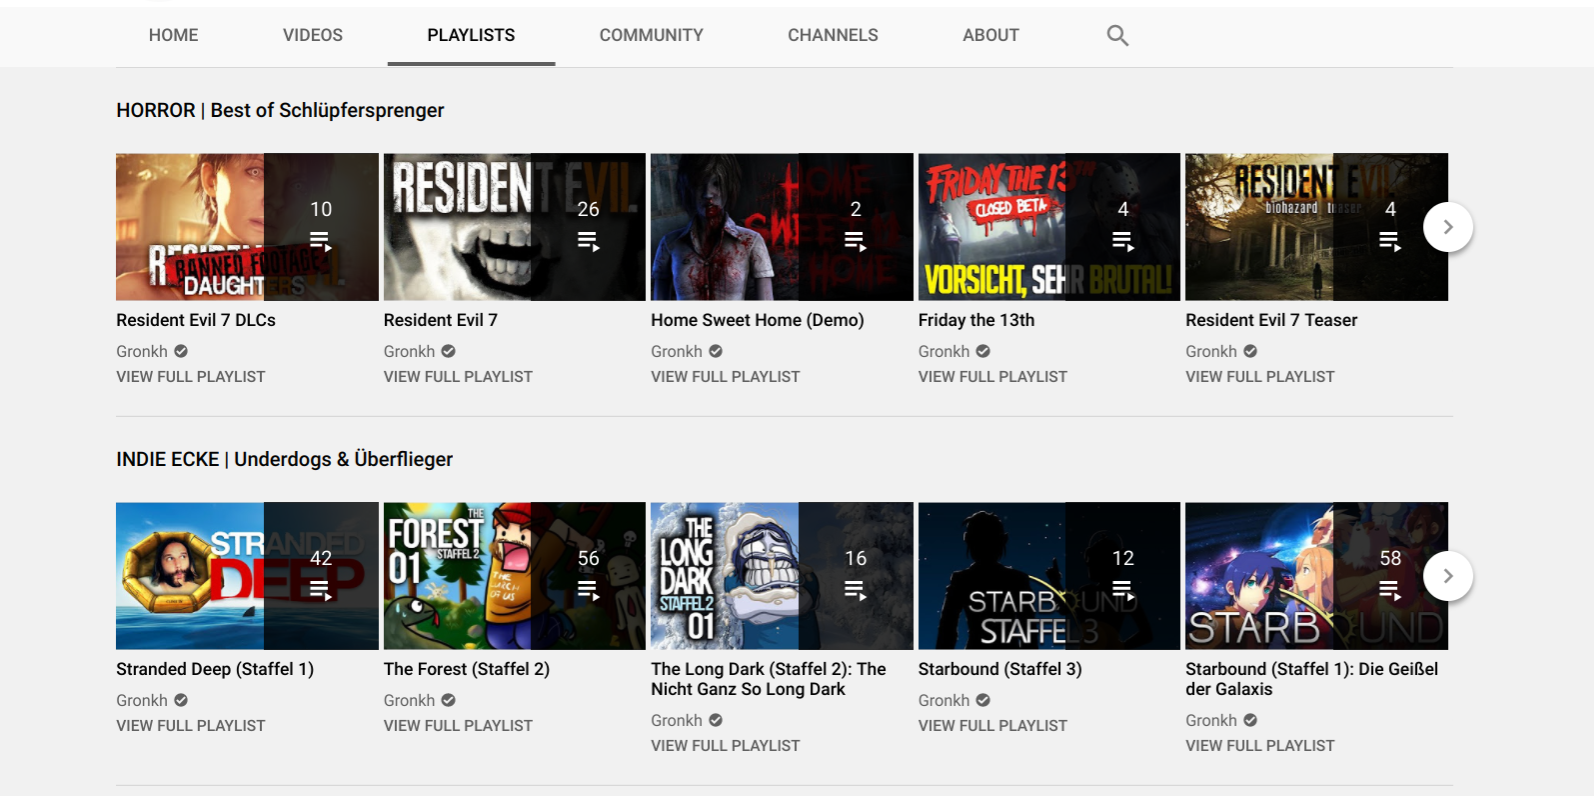Click verified badge under Stranded Deep (Staffel 1)
The width and height of the screenshot is (1594, 796).
click(x=181, y=700)
